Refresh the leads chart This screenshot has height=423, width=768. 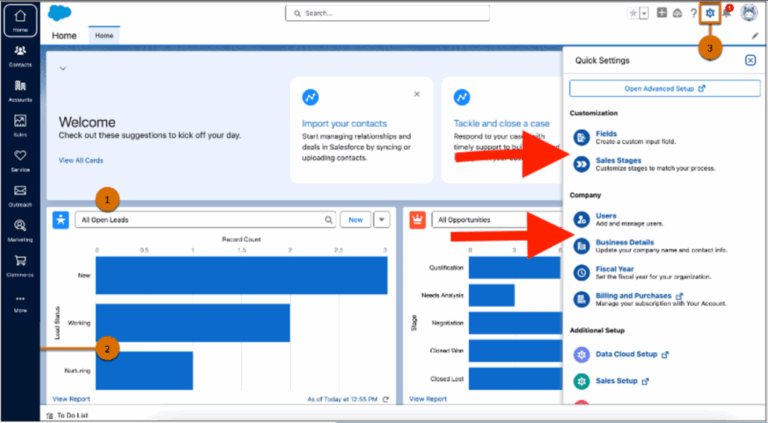385,400
